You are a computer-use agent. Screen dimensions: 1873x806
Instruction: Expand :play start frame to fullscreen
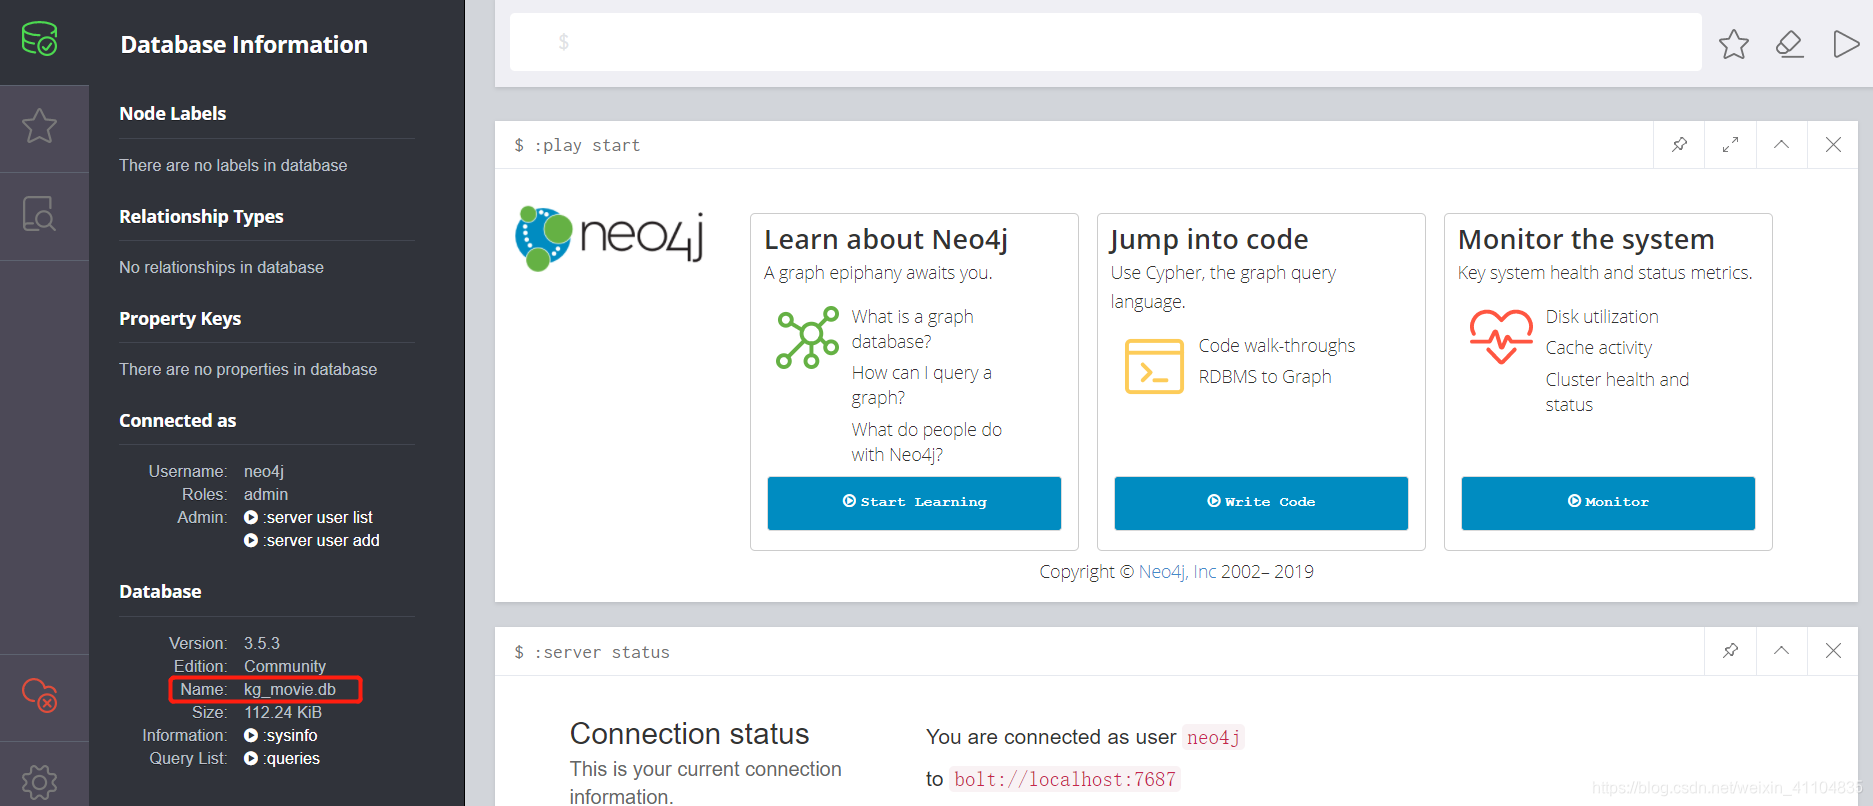coord(1731,145)
